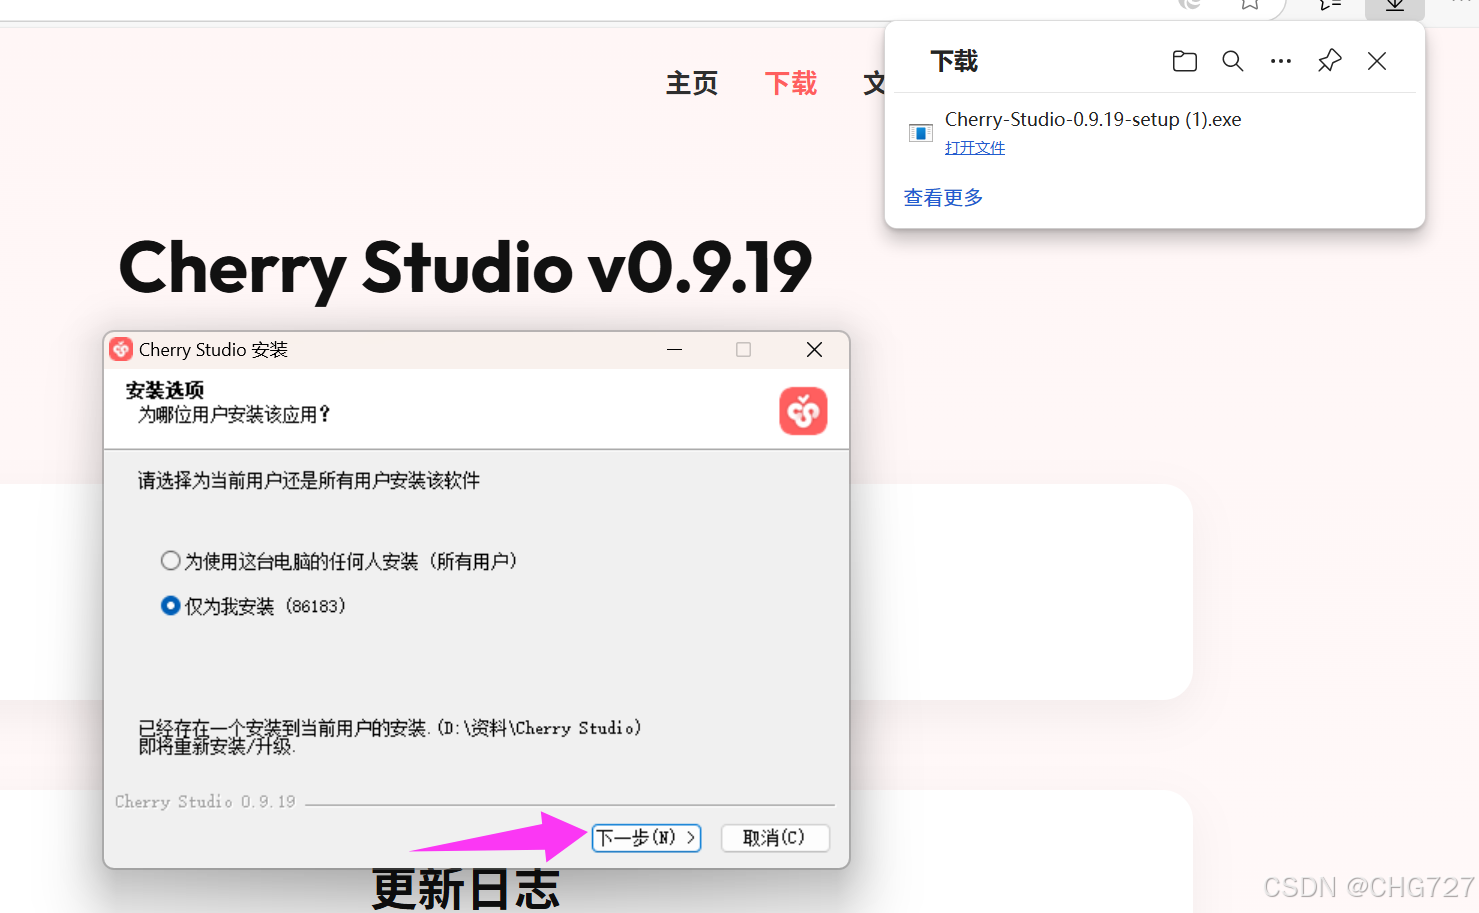Click the 安装选项 header text
The image size is (1479, 913).
tap(165, 390)
